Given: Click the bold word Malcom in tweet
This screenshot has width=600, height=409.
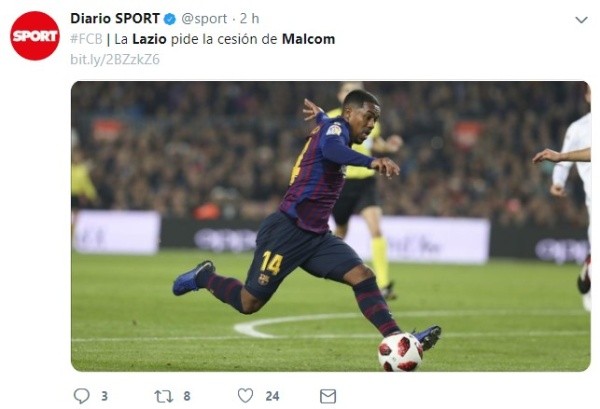Looking at the screenshot, I should pyautogui.click(x=308, y=39).
